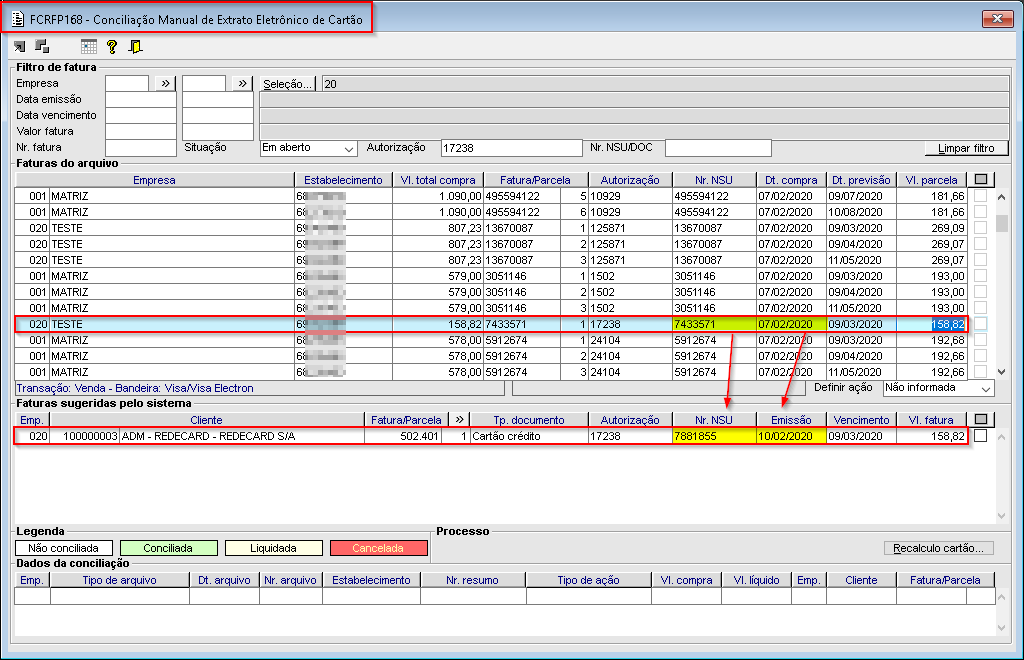This screenshot has height=660, width=1024.
Task: Click arrows icon in Faturas sugeridas header
Action: (x=460, y=420)
